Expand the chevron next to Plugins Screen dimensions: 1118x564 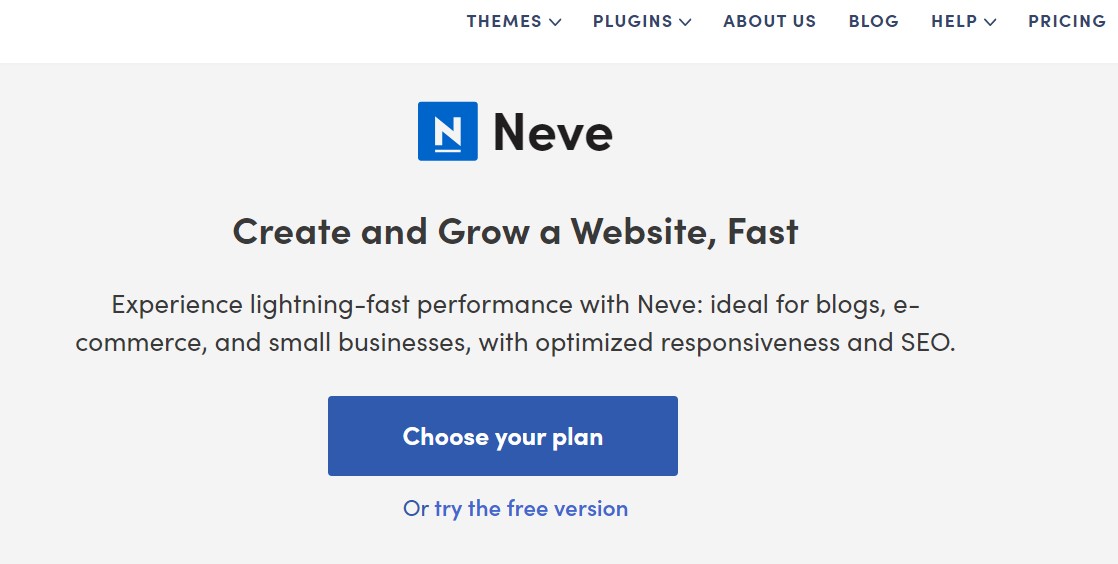685,22
